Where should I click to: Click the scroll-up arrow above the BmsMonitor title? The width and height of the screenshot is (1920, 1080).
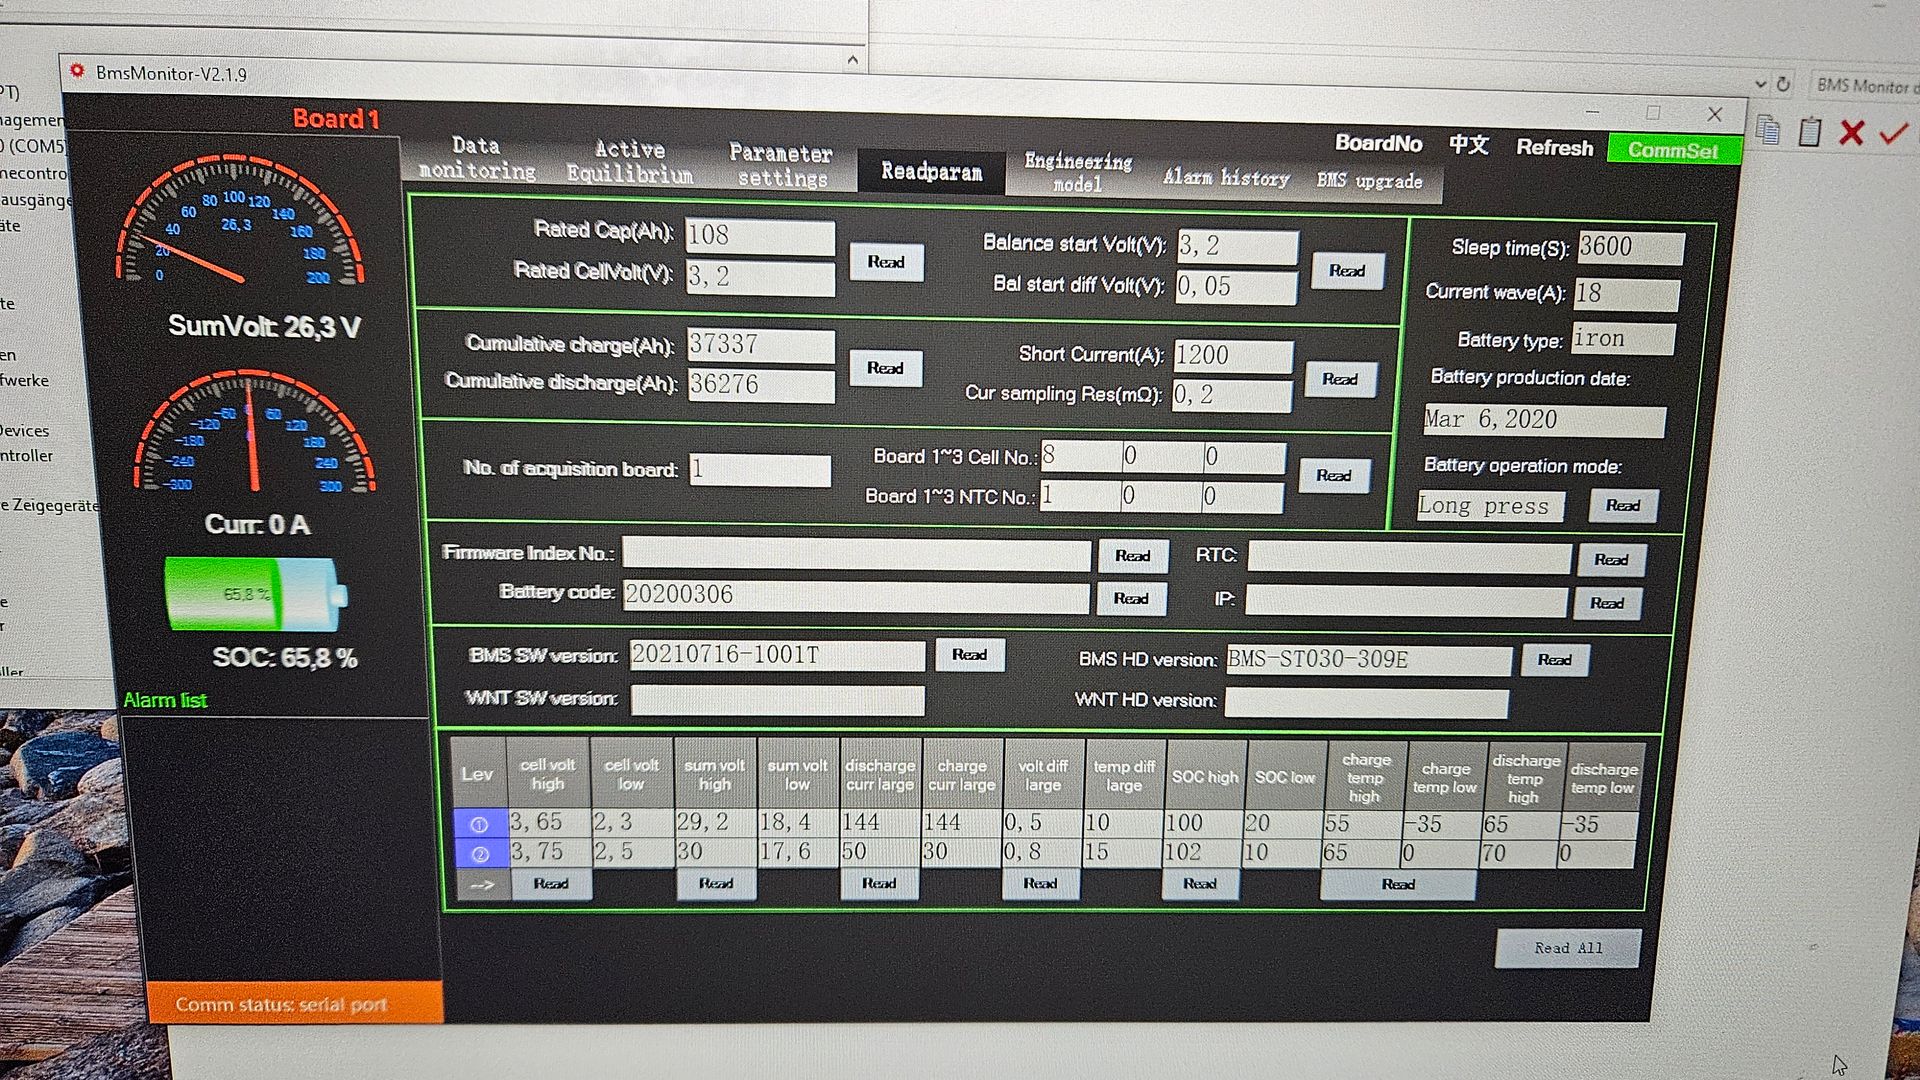pyautogui.click(x=852, y=60)
